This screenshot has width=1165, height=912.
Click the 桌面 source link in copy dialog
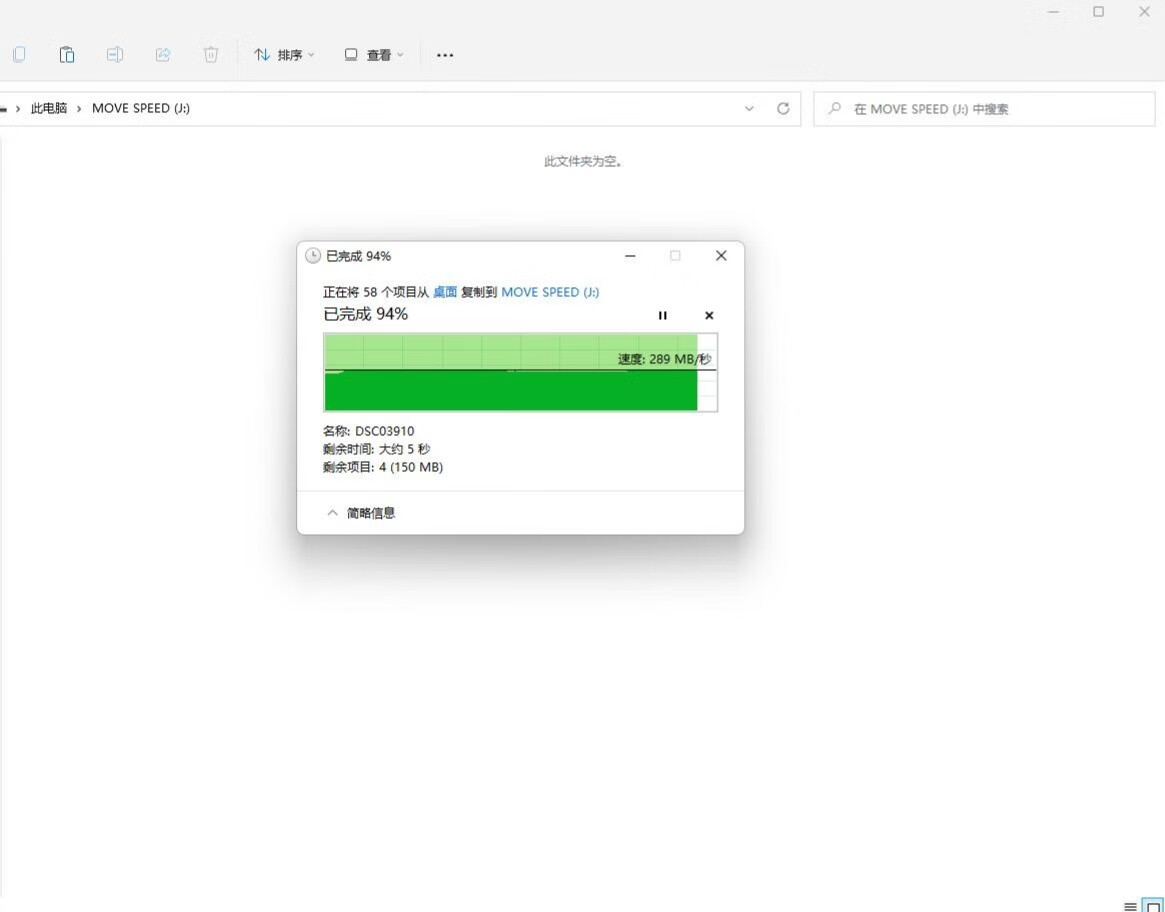pos(445,292)
